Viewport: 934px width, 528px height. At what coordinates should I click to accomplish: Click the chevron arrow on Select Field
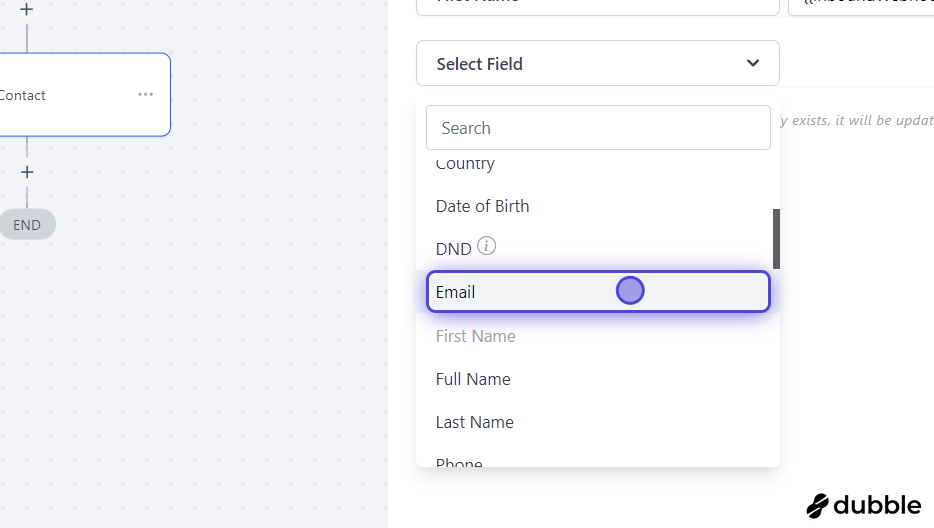(753, 63)
